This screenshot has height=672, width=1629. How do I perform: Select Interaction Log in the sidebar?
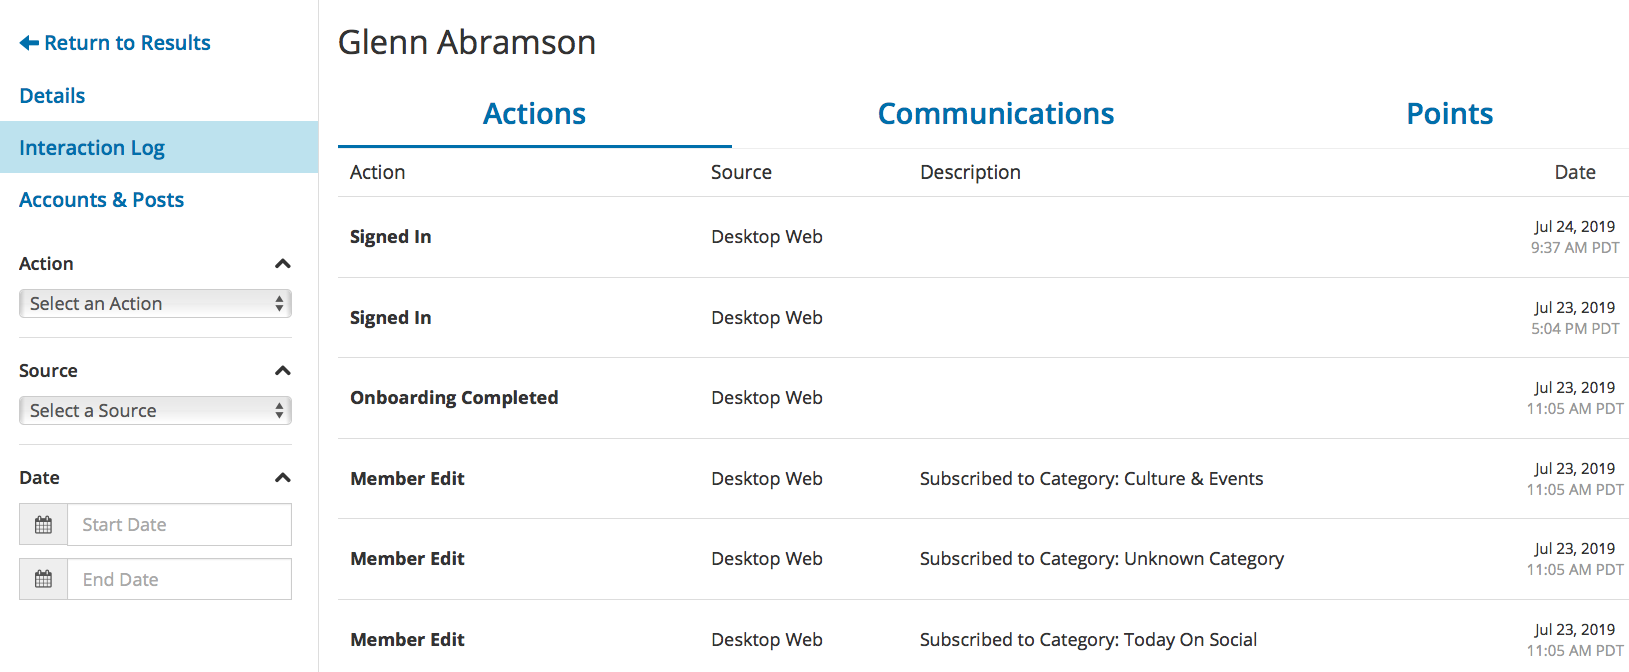click(92, 147)
